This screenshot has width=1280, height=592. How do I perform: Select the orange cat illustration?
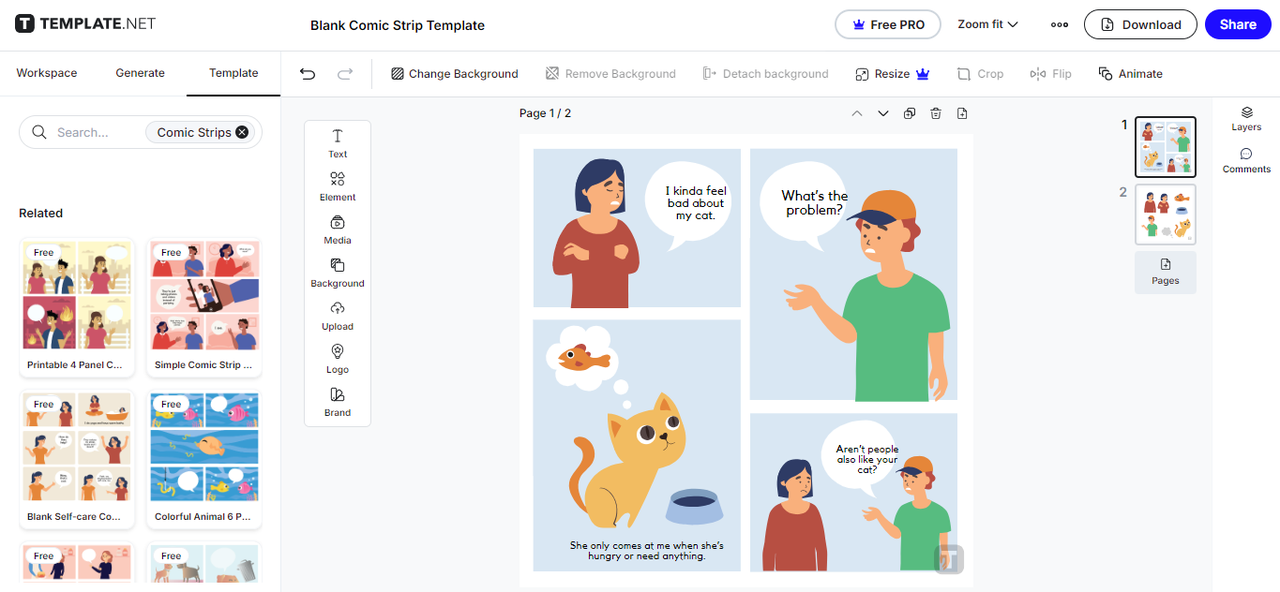[628, 460]
